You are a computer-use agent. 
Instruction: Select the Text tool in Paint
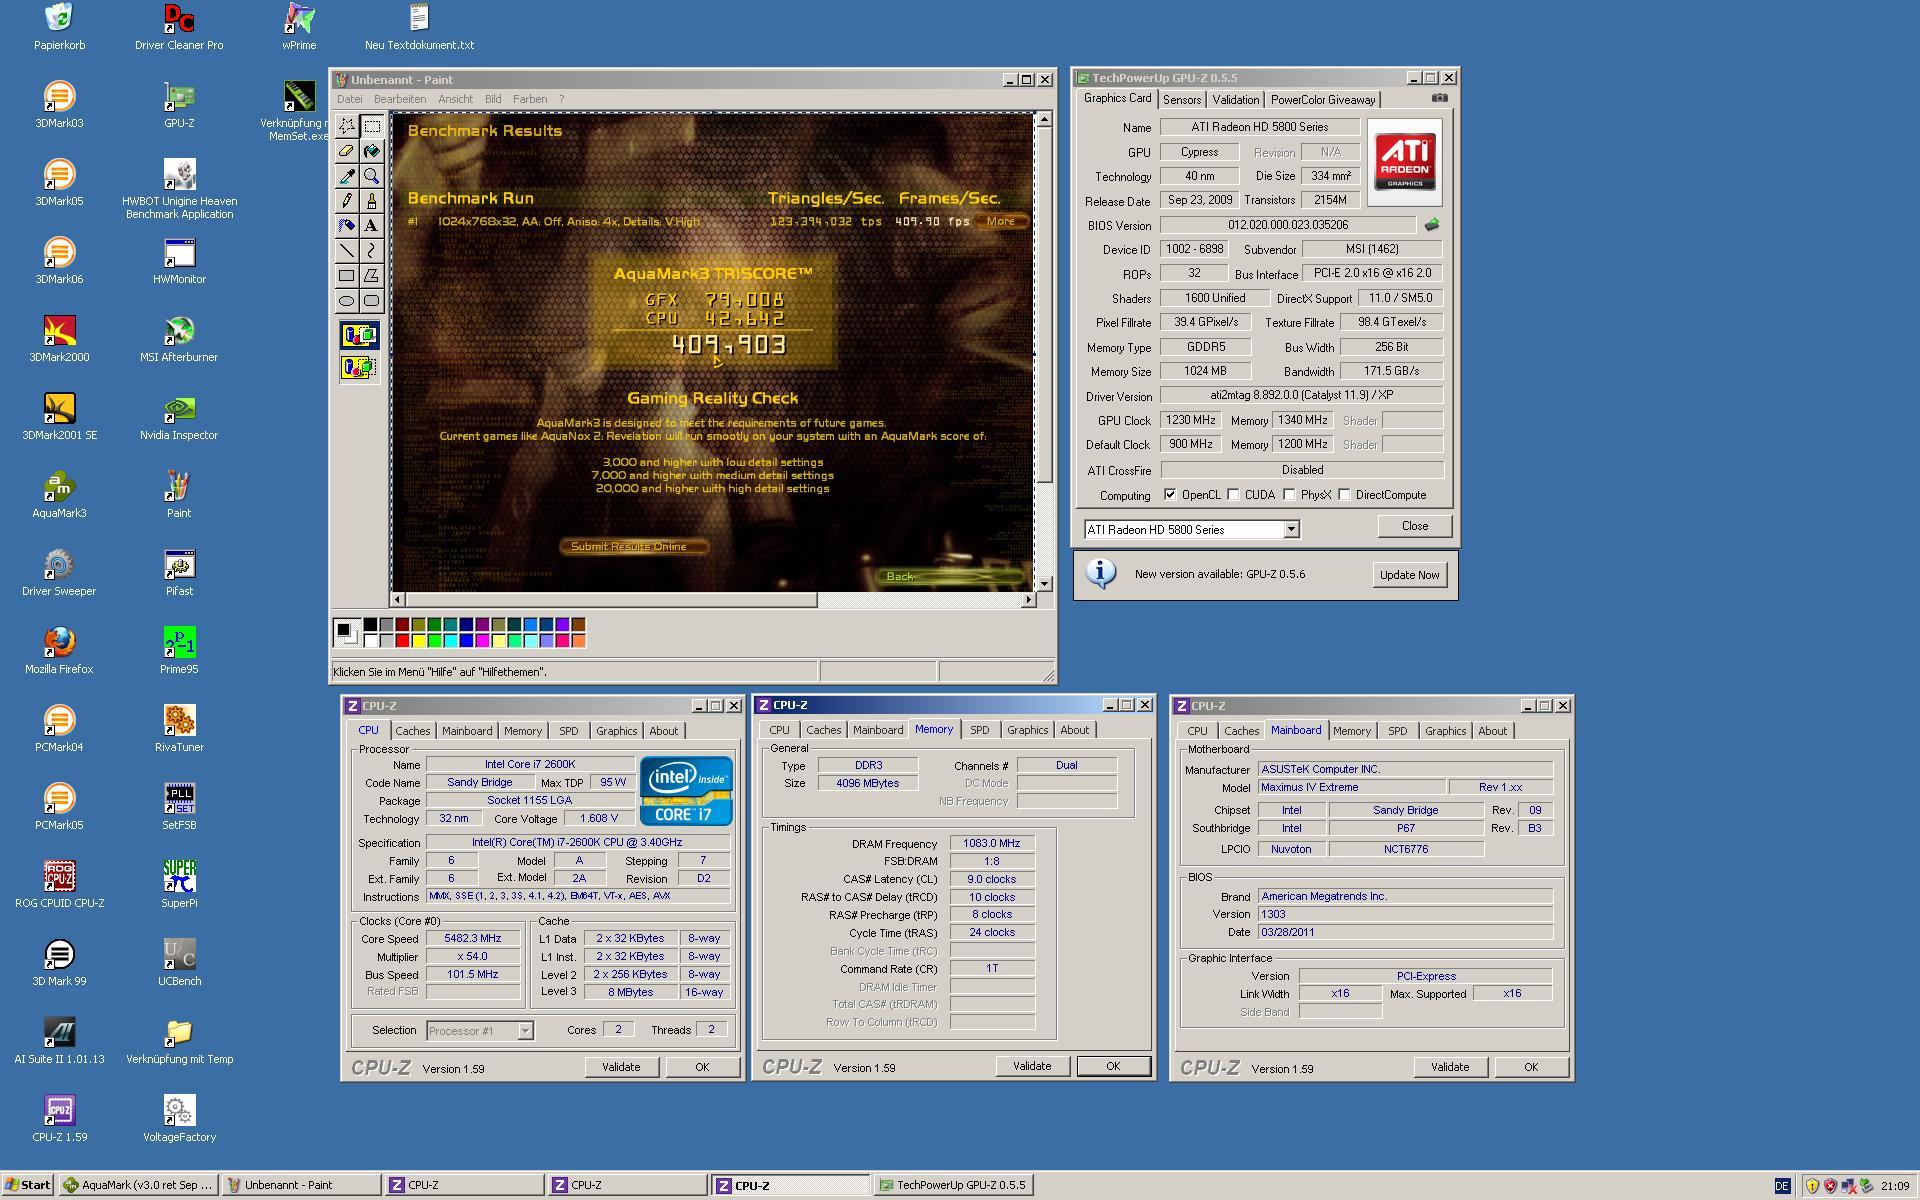(372, 226)
